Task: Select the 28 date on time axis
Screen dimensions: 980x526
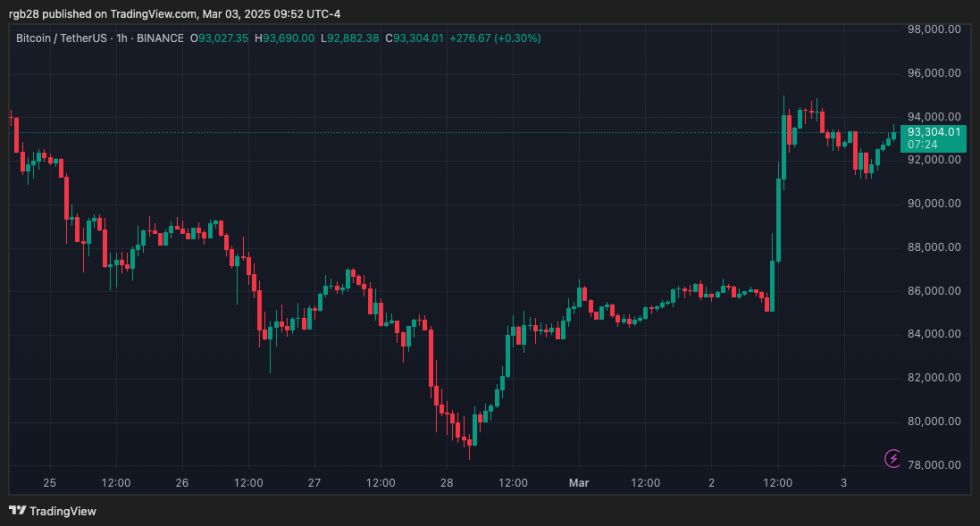Action: pos(446,483)
